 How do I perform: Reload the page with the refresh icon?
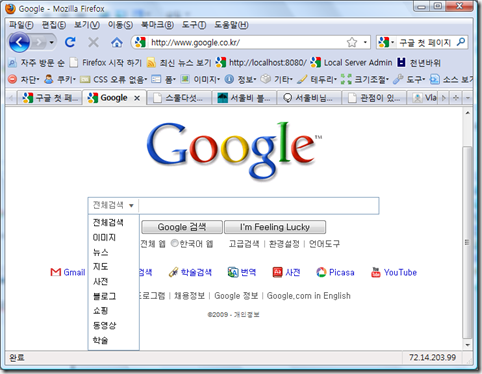[70, 42]
